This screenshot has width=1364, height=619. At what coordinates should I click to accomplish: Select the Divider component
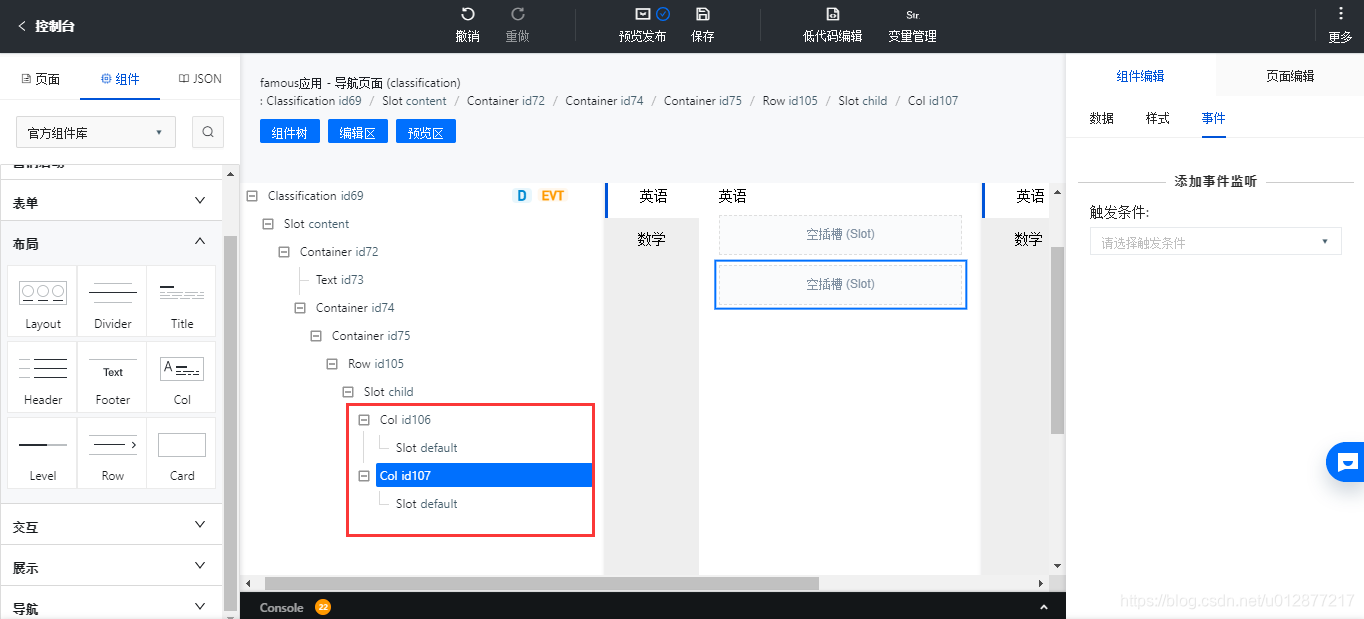(112, 300)
